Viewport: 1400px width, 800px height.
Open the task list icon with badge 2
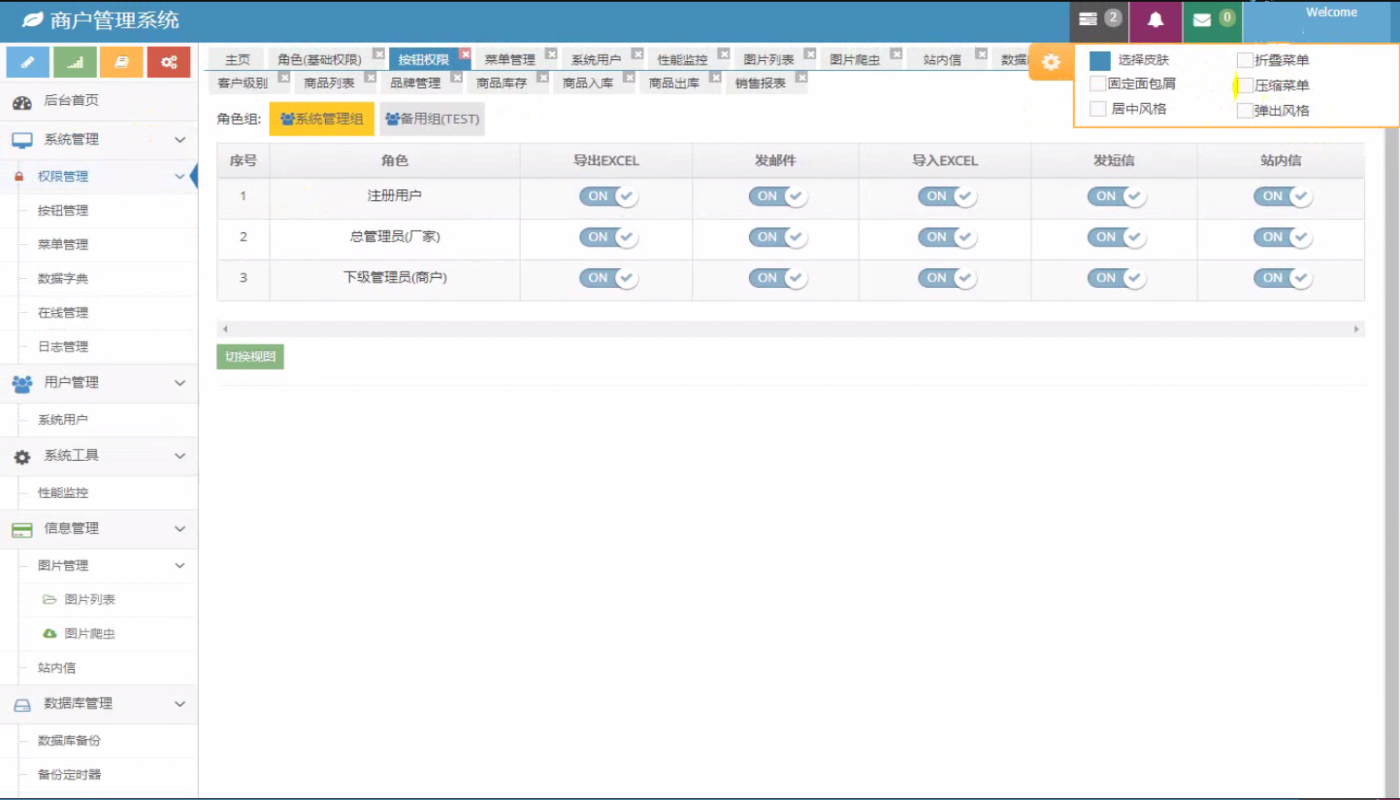(1099, 20)
